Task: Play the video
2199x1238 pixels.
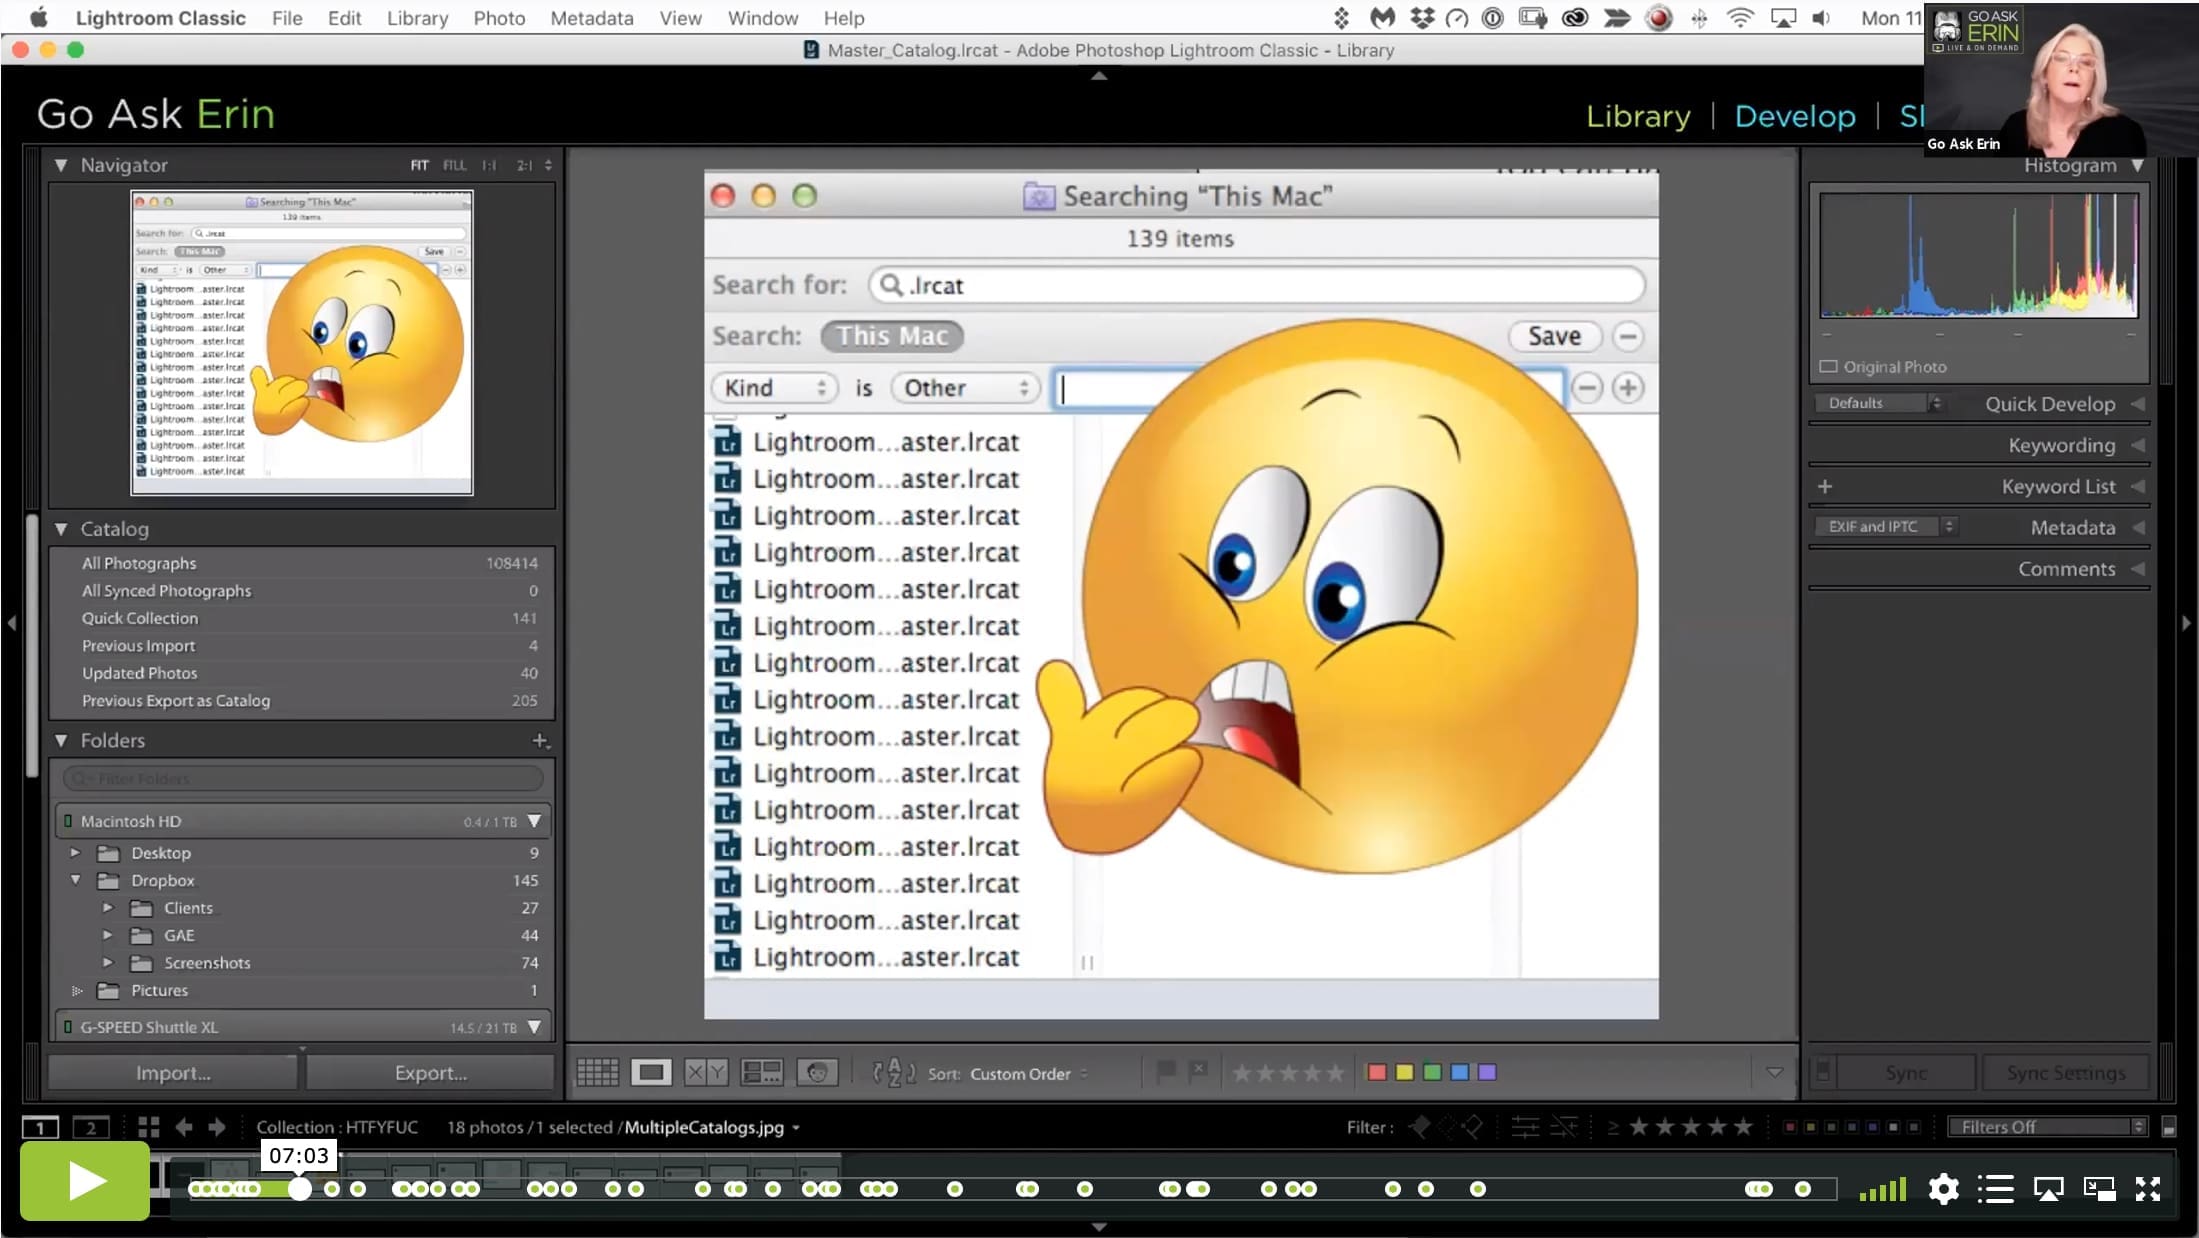Action: (85, 1181)
